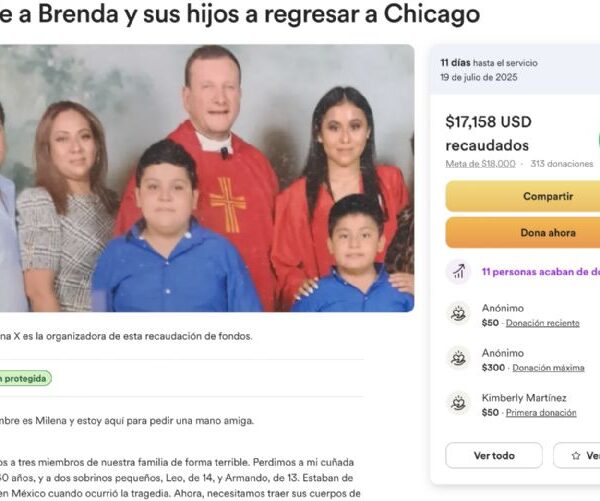
Task: Click the heart-hands icon beside $50 Donación reciente
Action: point(458,313)
